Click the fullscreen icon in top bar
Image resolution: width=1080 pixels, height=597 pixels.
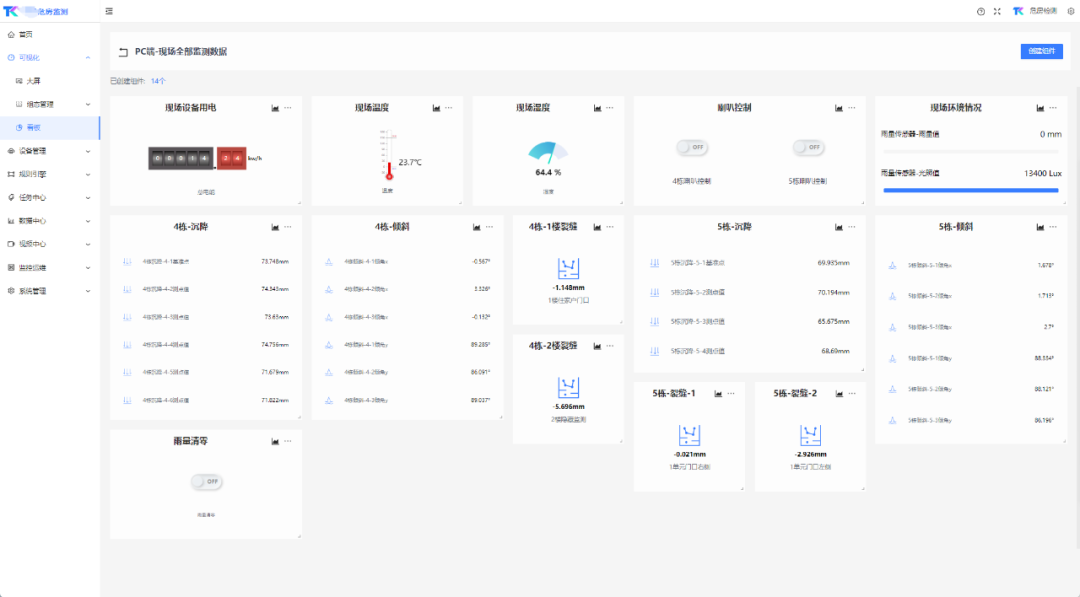[996, 11]
